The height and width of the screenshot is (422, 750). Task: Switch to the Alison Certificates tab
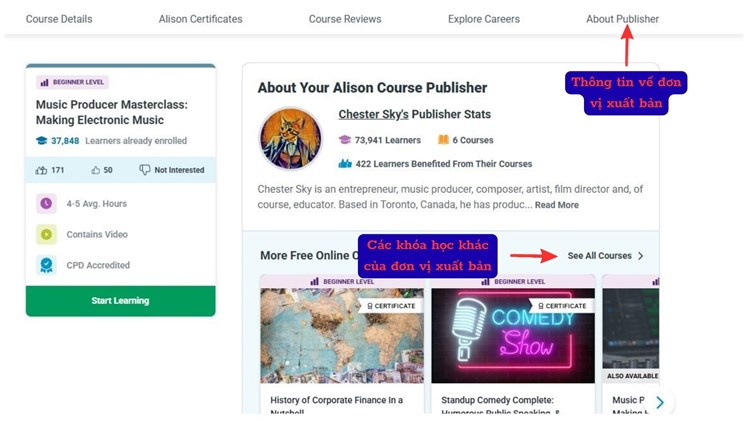coord(200,19)
